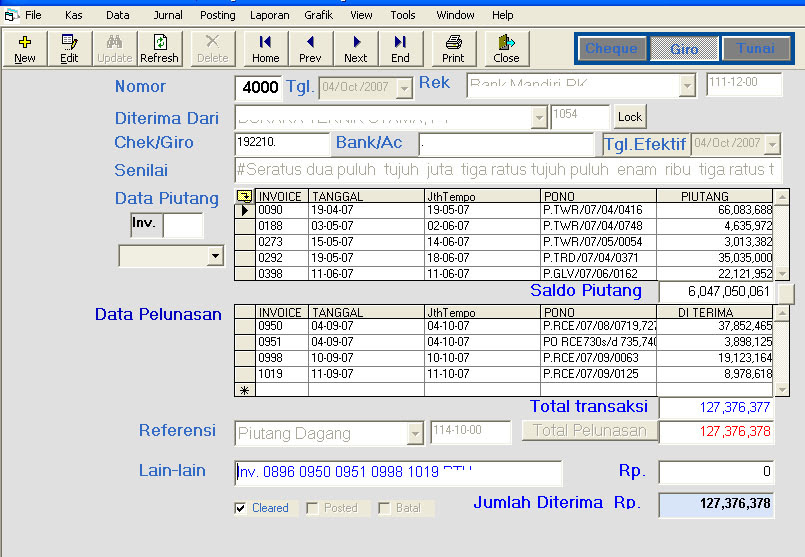Open the Window menu
This screenshot has width=805, height=557.
[455, 15]
